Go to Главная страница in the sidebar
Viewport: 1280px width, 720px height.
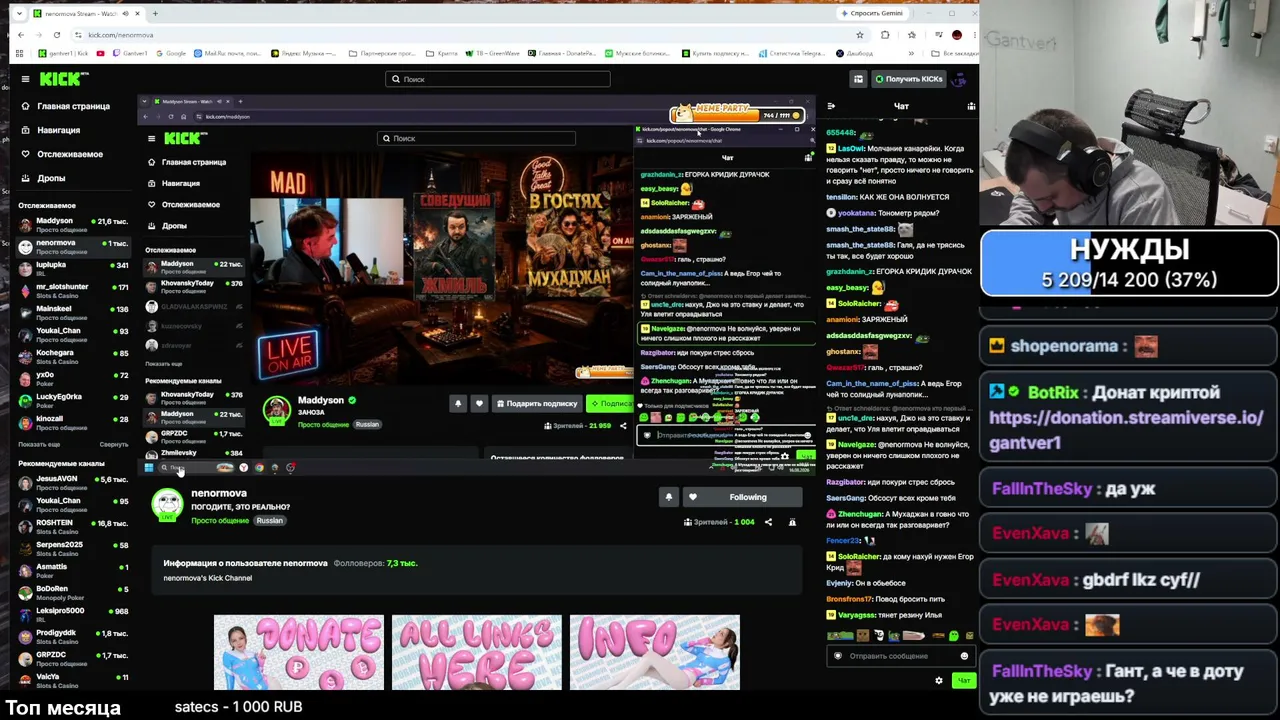pos(65,106)
